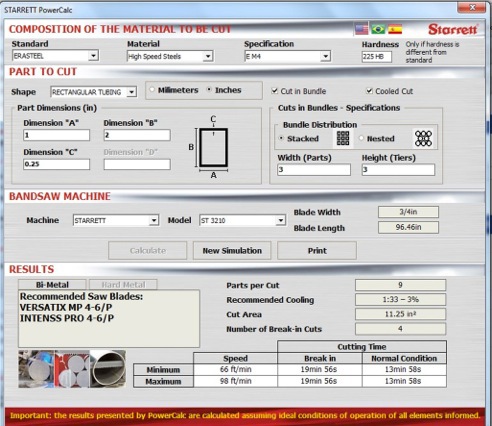Screen dimensions: 492x426
Task: Click the Dimension "A" input field
Action: (56, 135)
